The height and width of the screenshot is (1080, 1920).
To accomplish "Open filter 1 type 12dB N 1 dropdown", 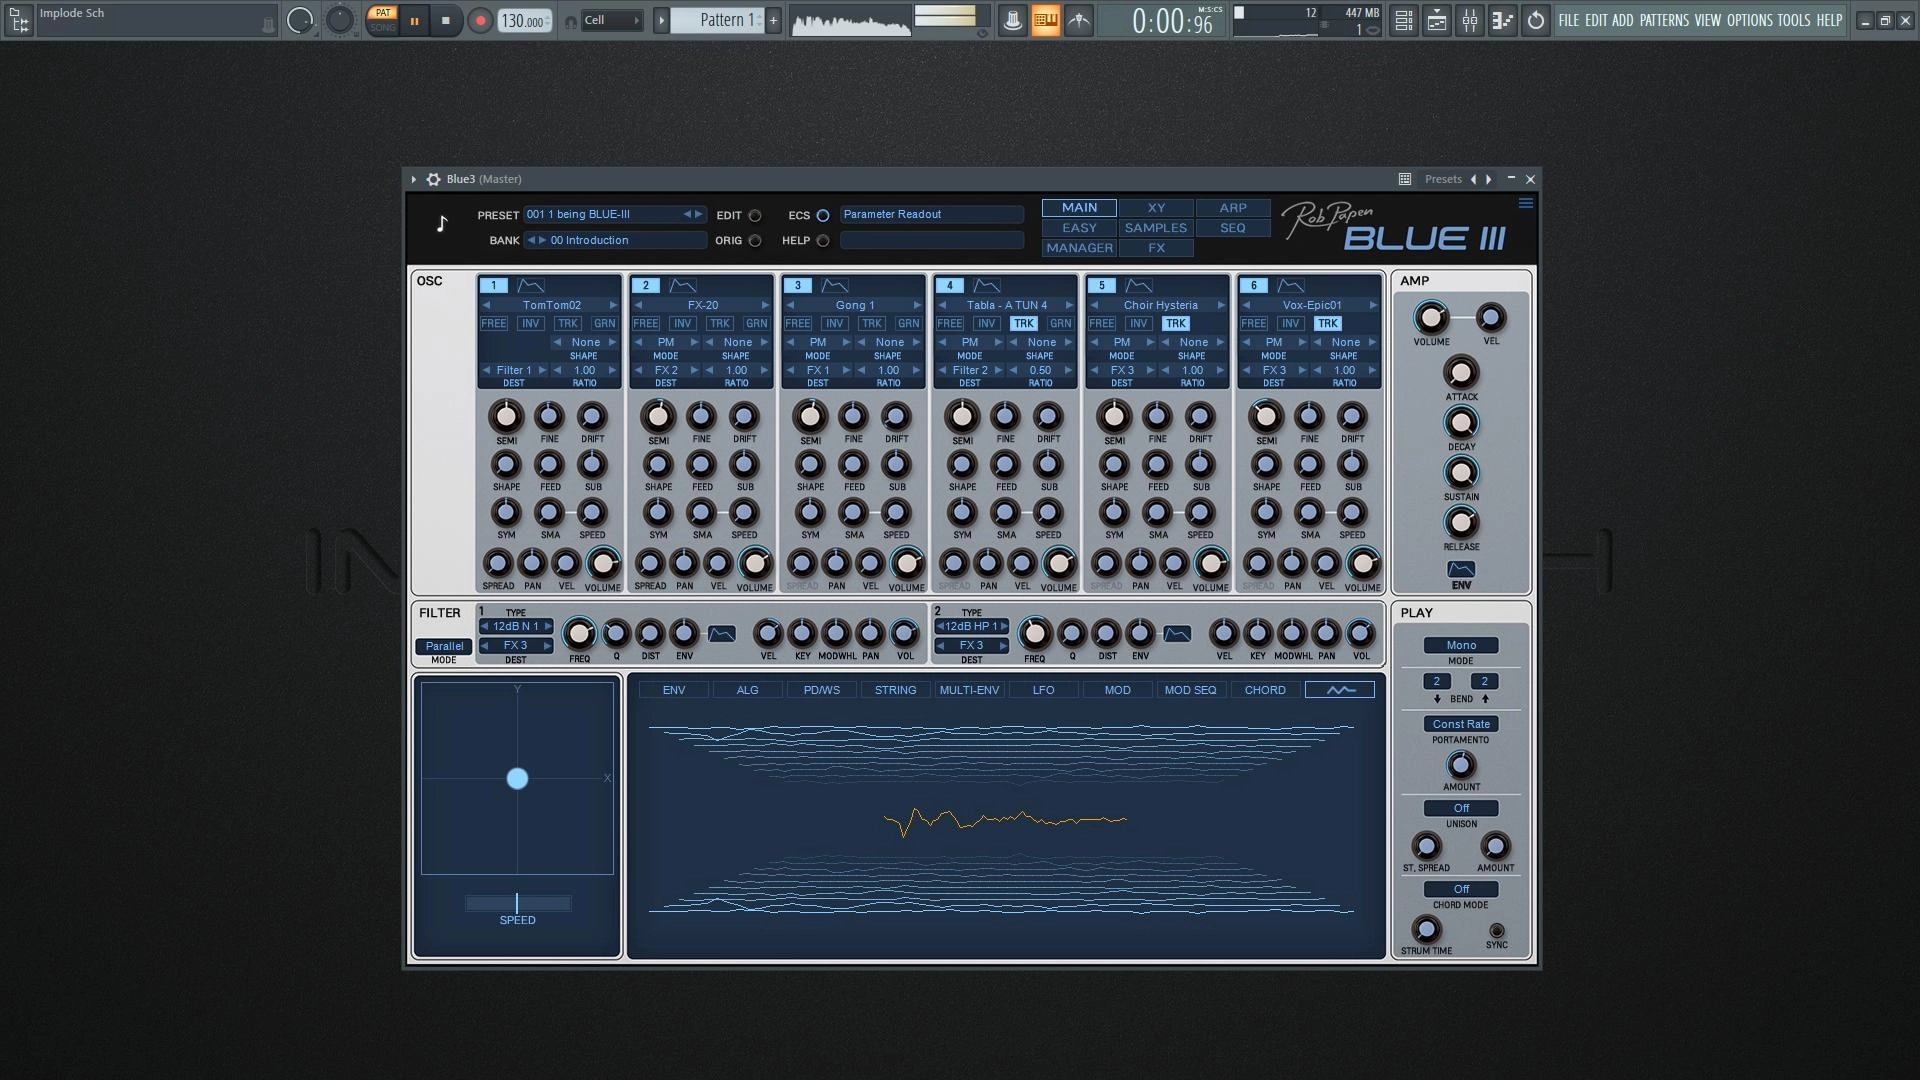I will point(516,626).
